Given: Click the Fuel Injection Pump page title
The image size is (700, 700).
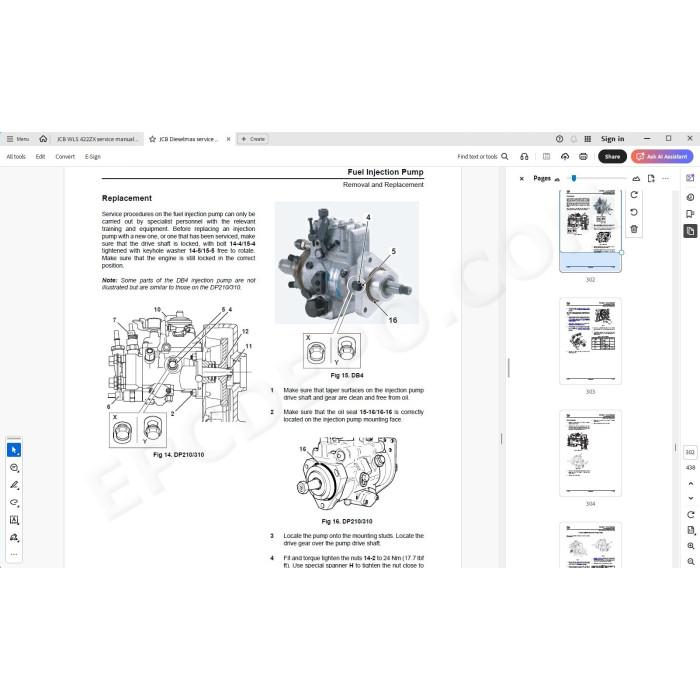Looking at the screenshot, I should pos(385,172).
